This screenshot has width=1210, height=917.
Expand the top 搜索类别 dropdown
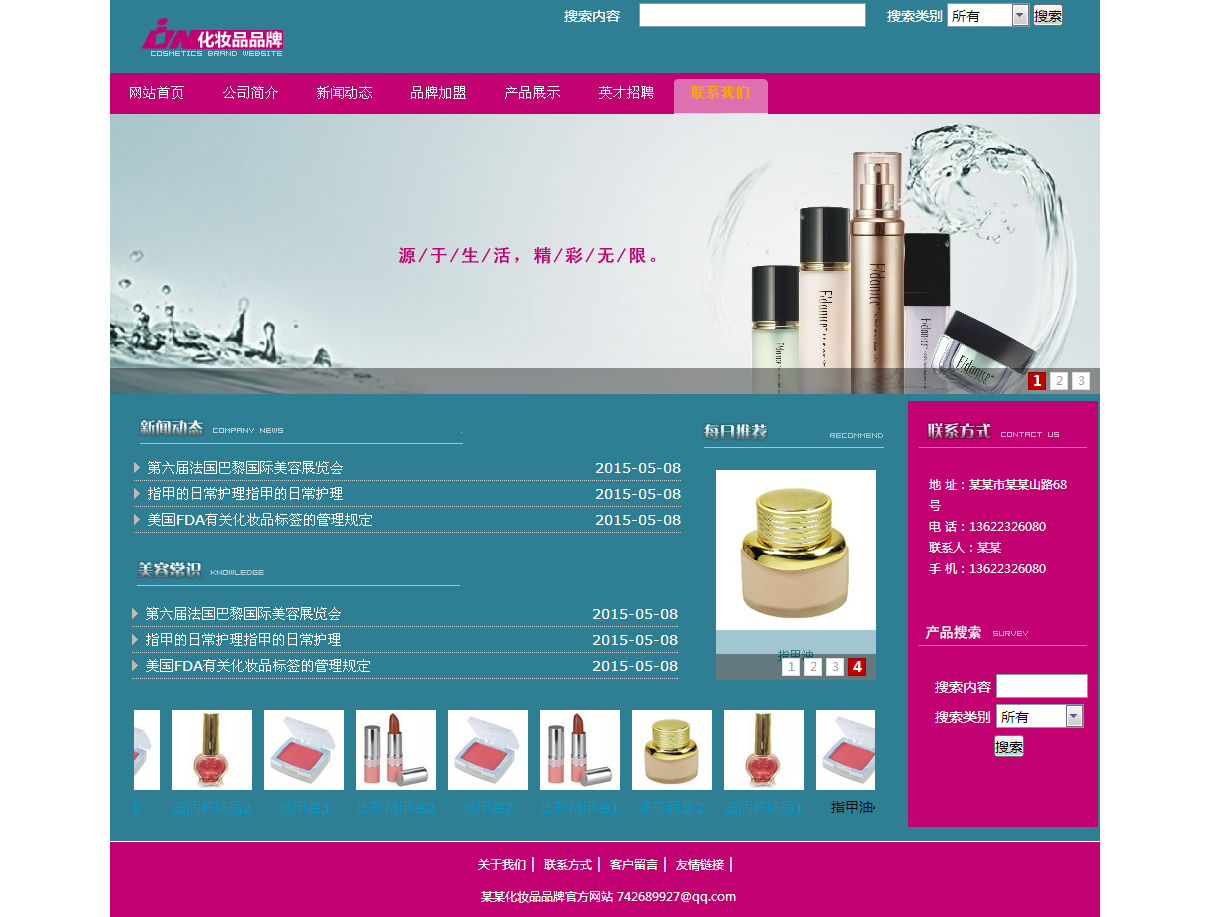click(1020, 15)
